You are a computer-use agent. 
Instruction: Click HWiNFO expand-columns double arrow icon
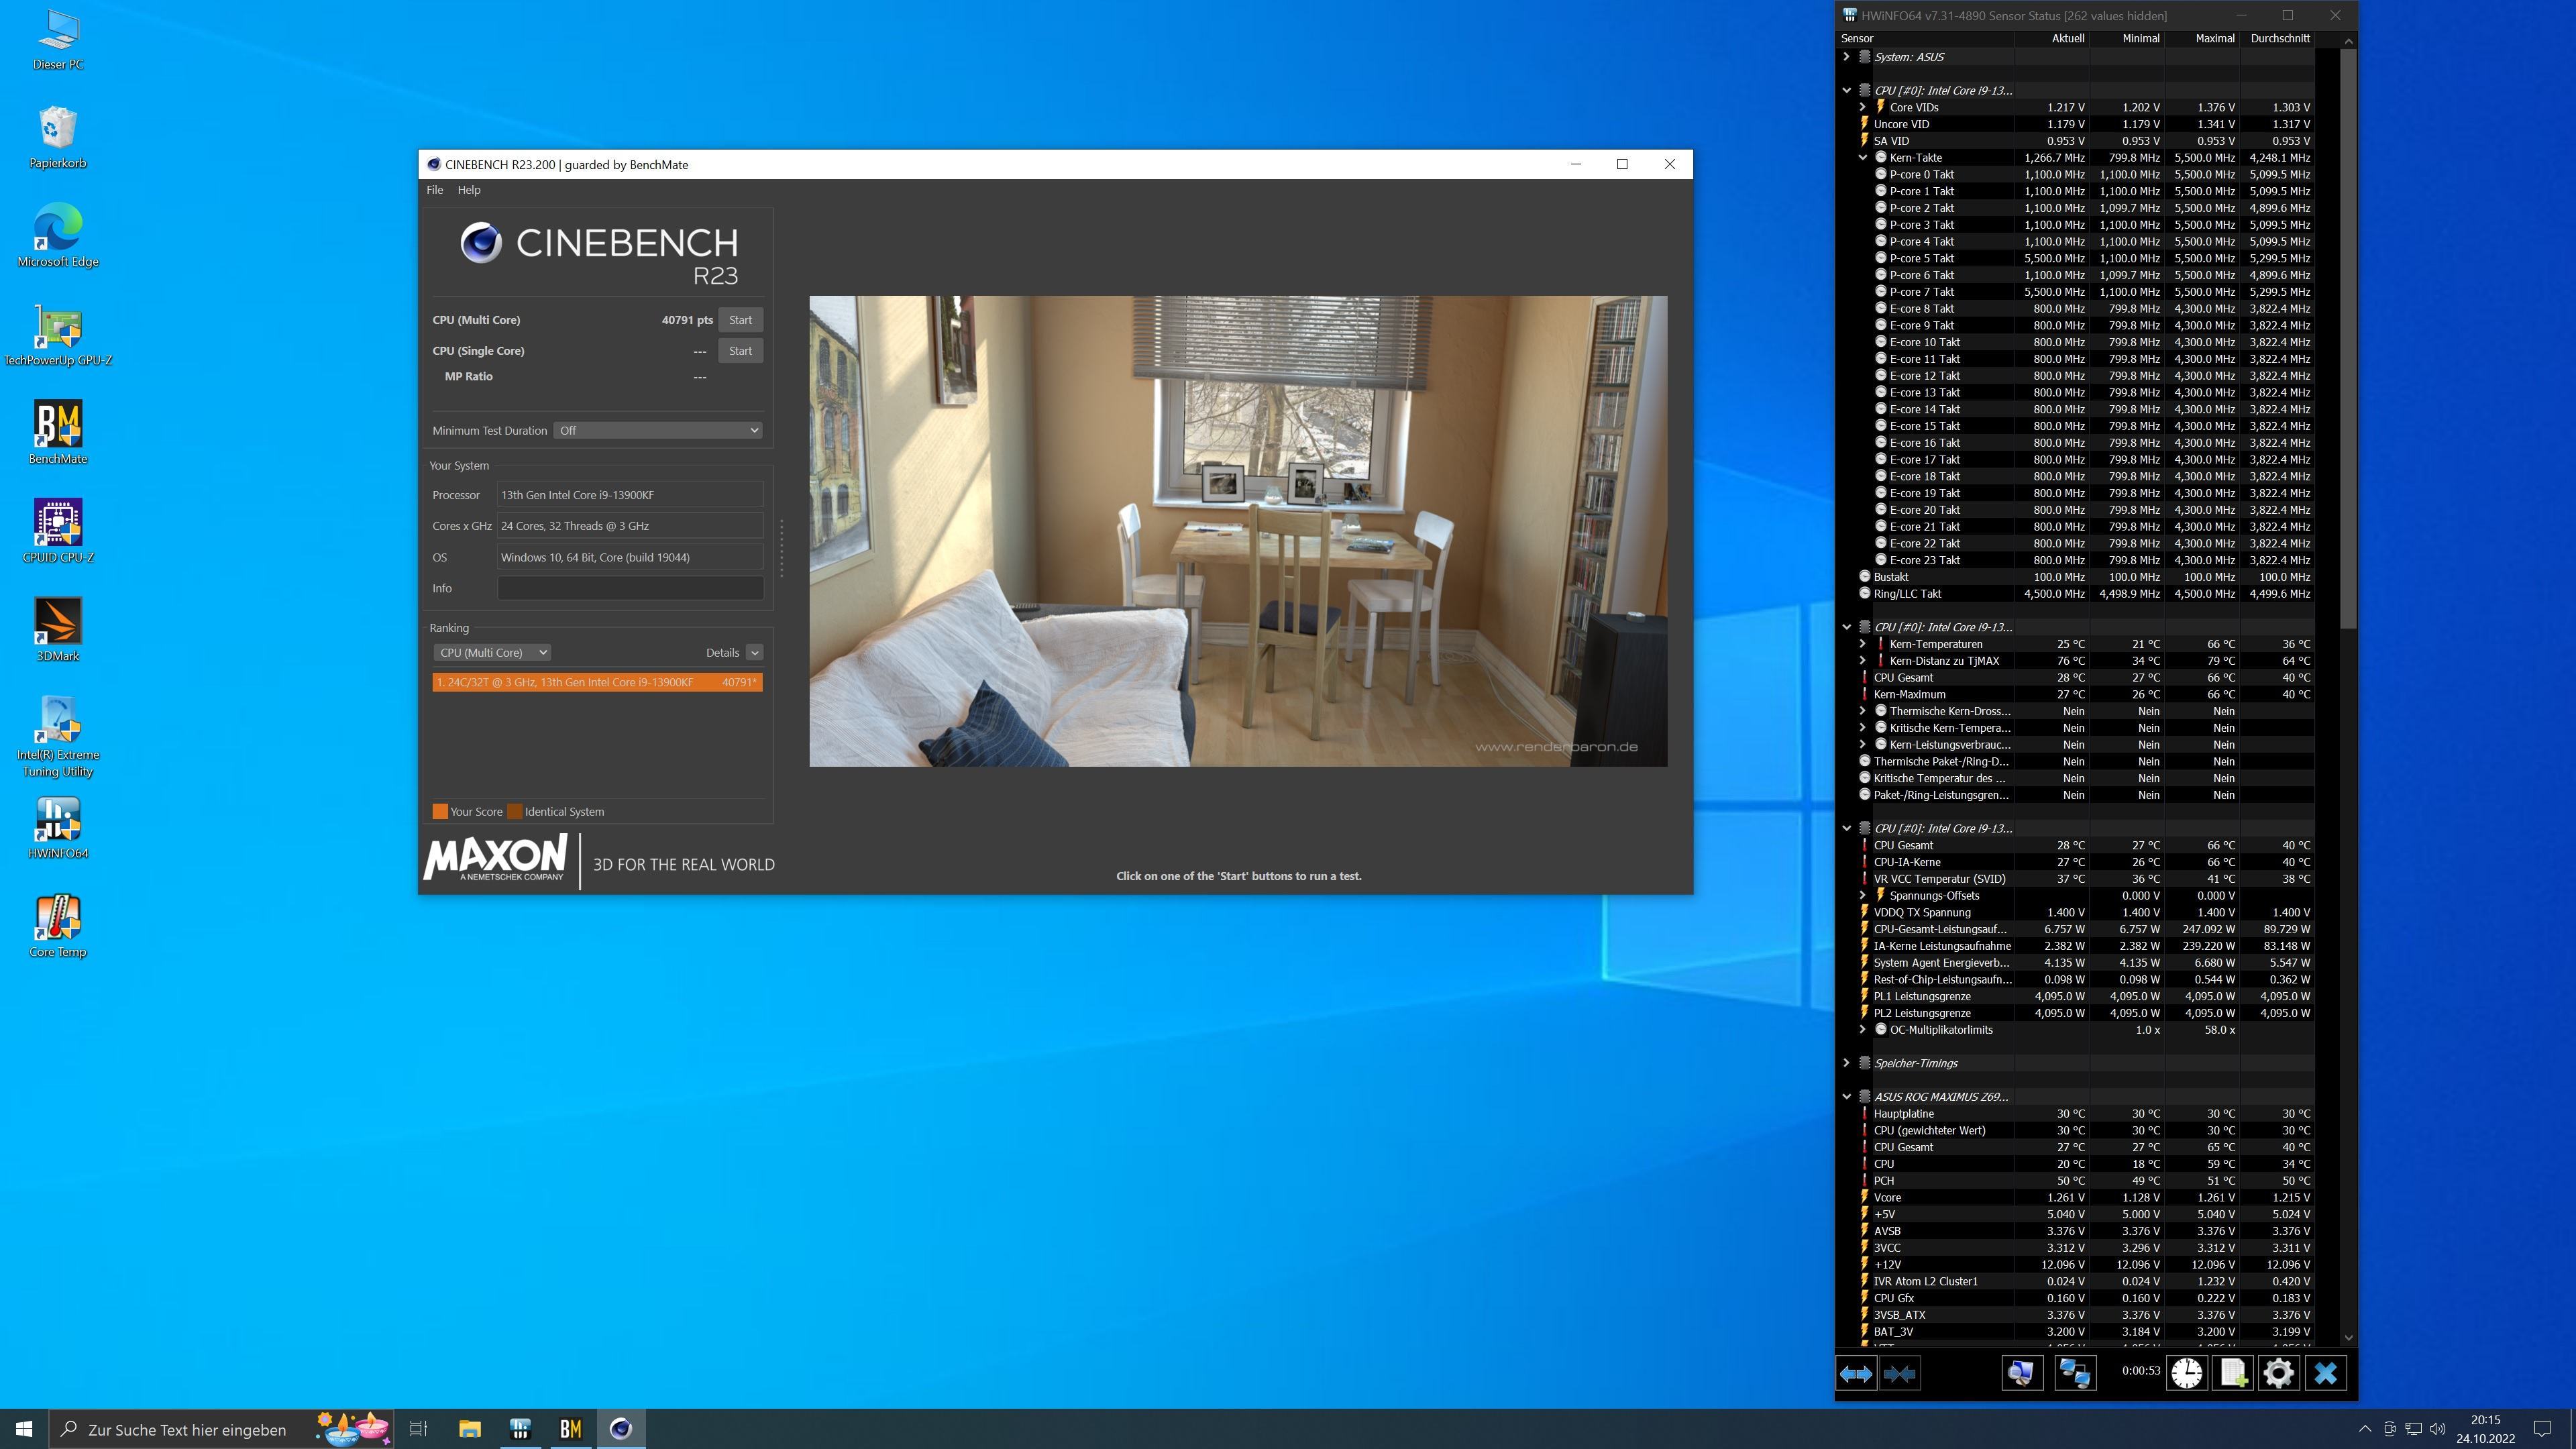point(1856,1374)
